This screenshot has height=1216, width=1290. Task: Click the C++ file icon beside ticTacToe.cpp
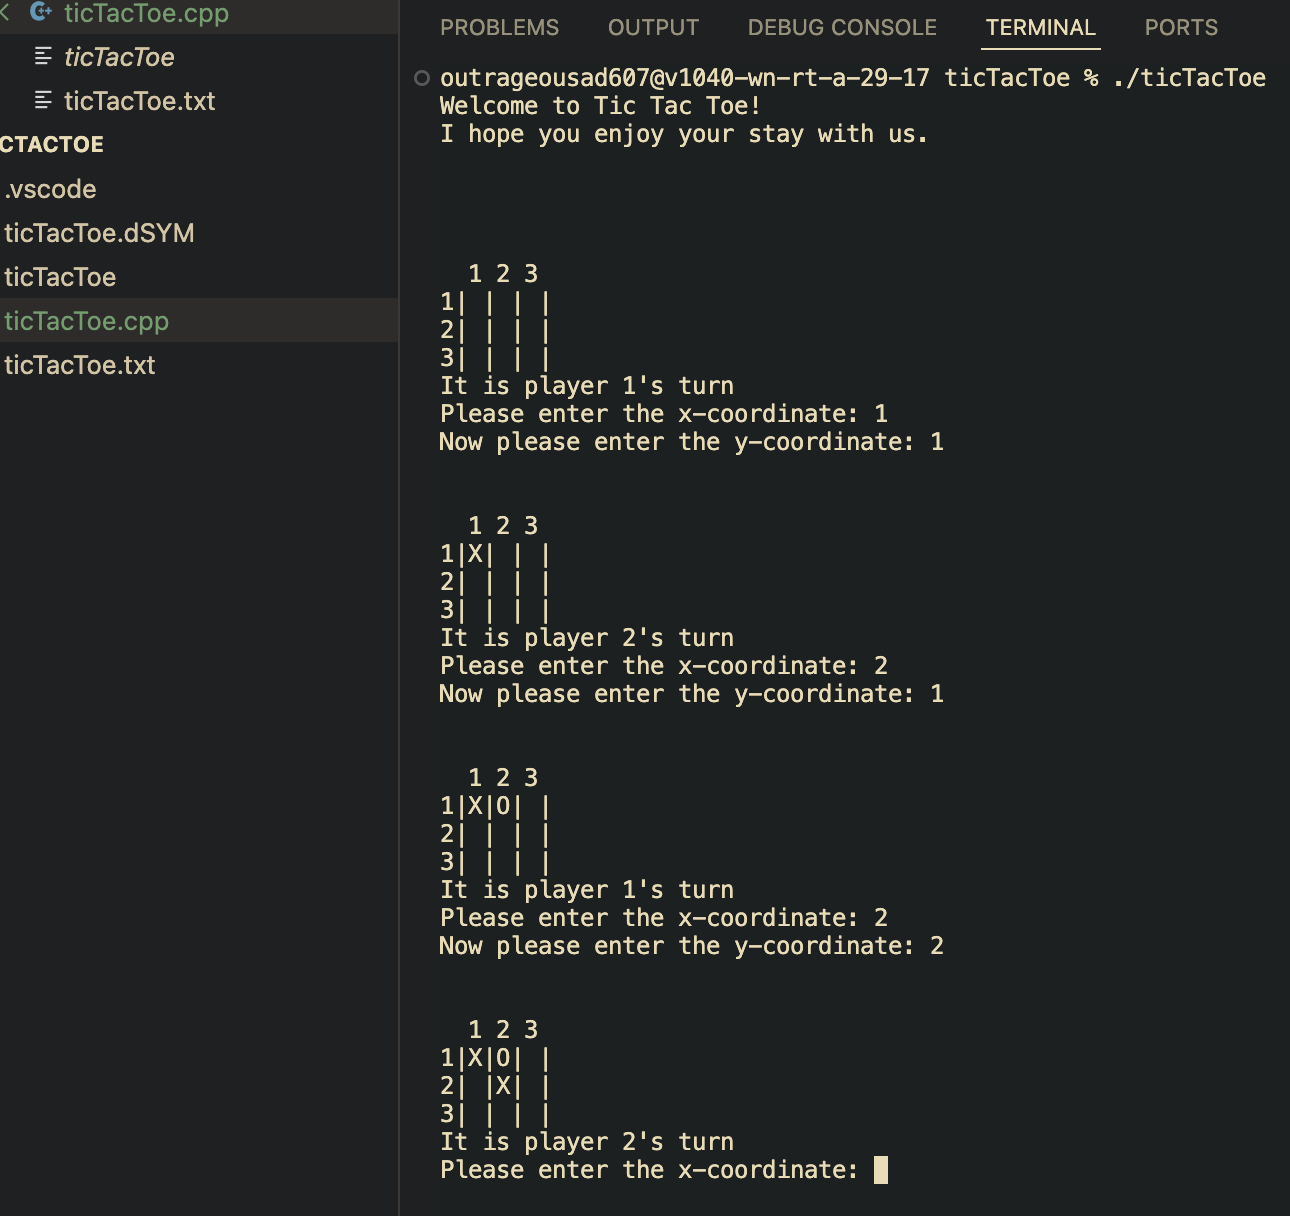click(x=41, y=12)
